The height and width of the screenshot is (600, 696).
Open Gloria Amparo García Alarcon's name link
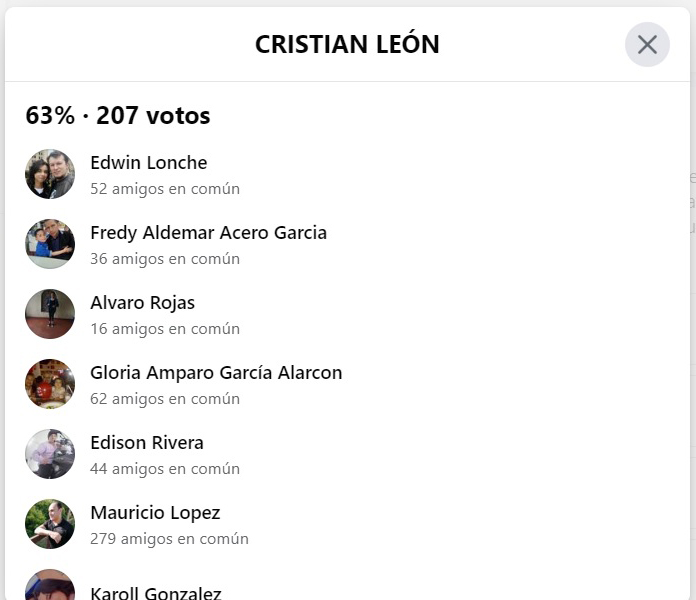click(216, 373)
